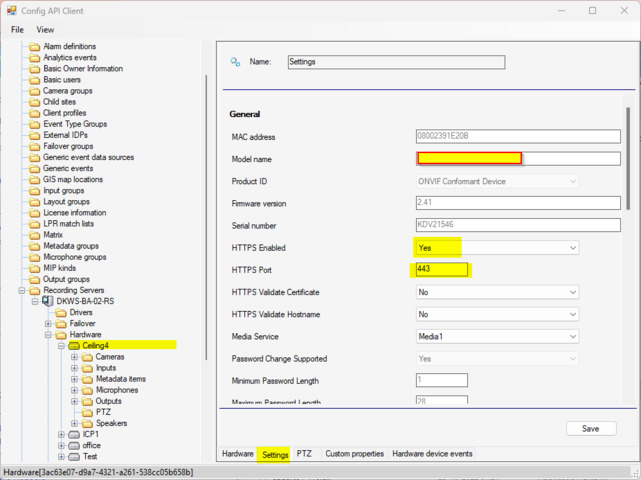
Task: Expand the ICP1 hardware node
Action: 61,434
